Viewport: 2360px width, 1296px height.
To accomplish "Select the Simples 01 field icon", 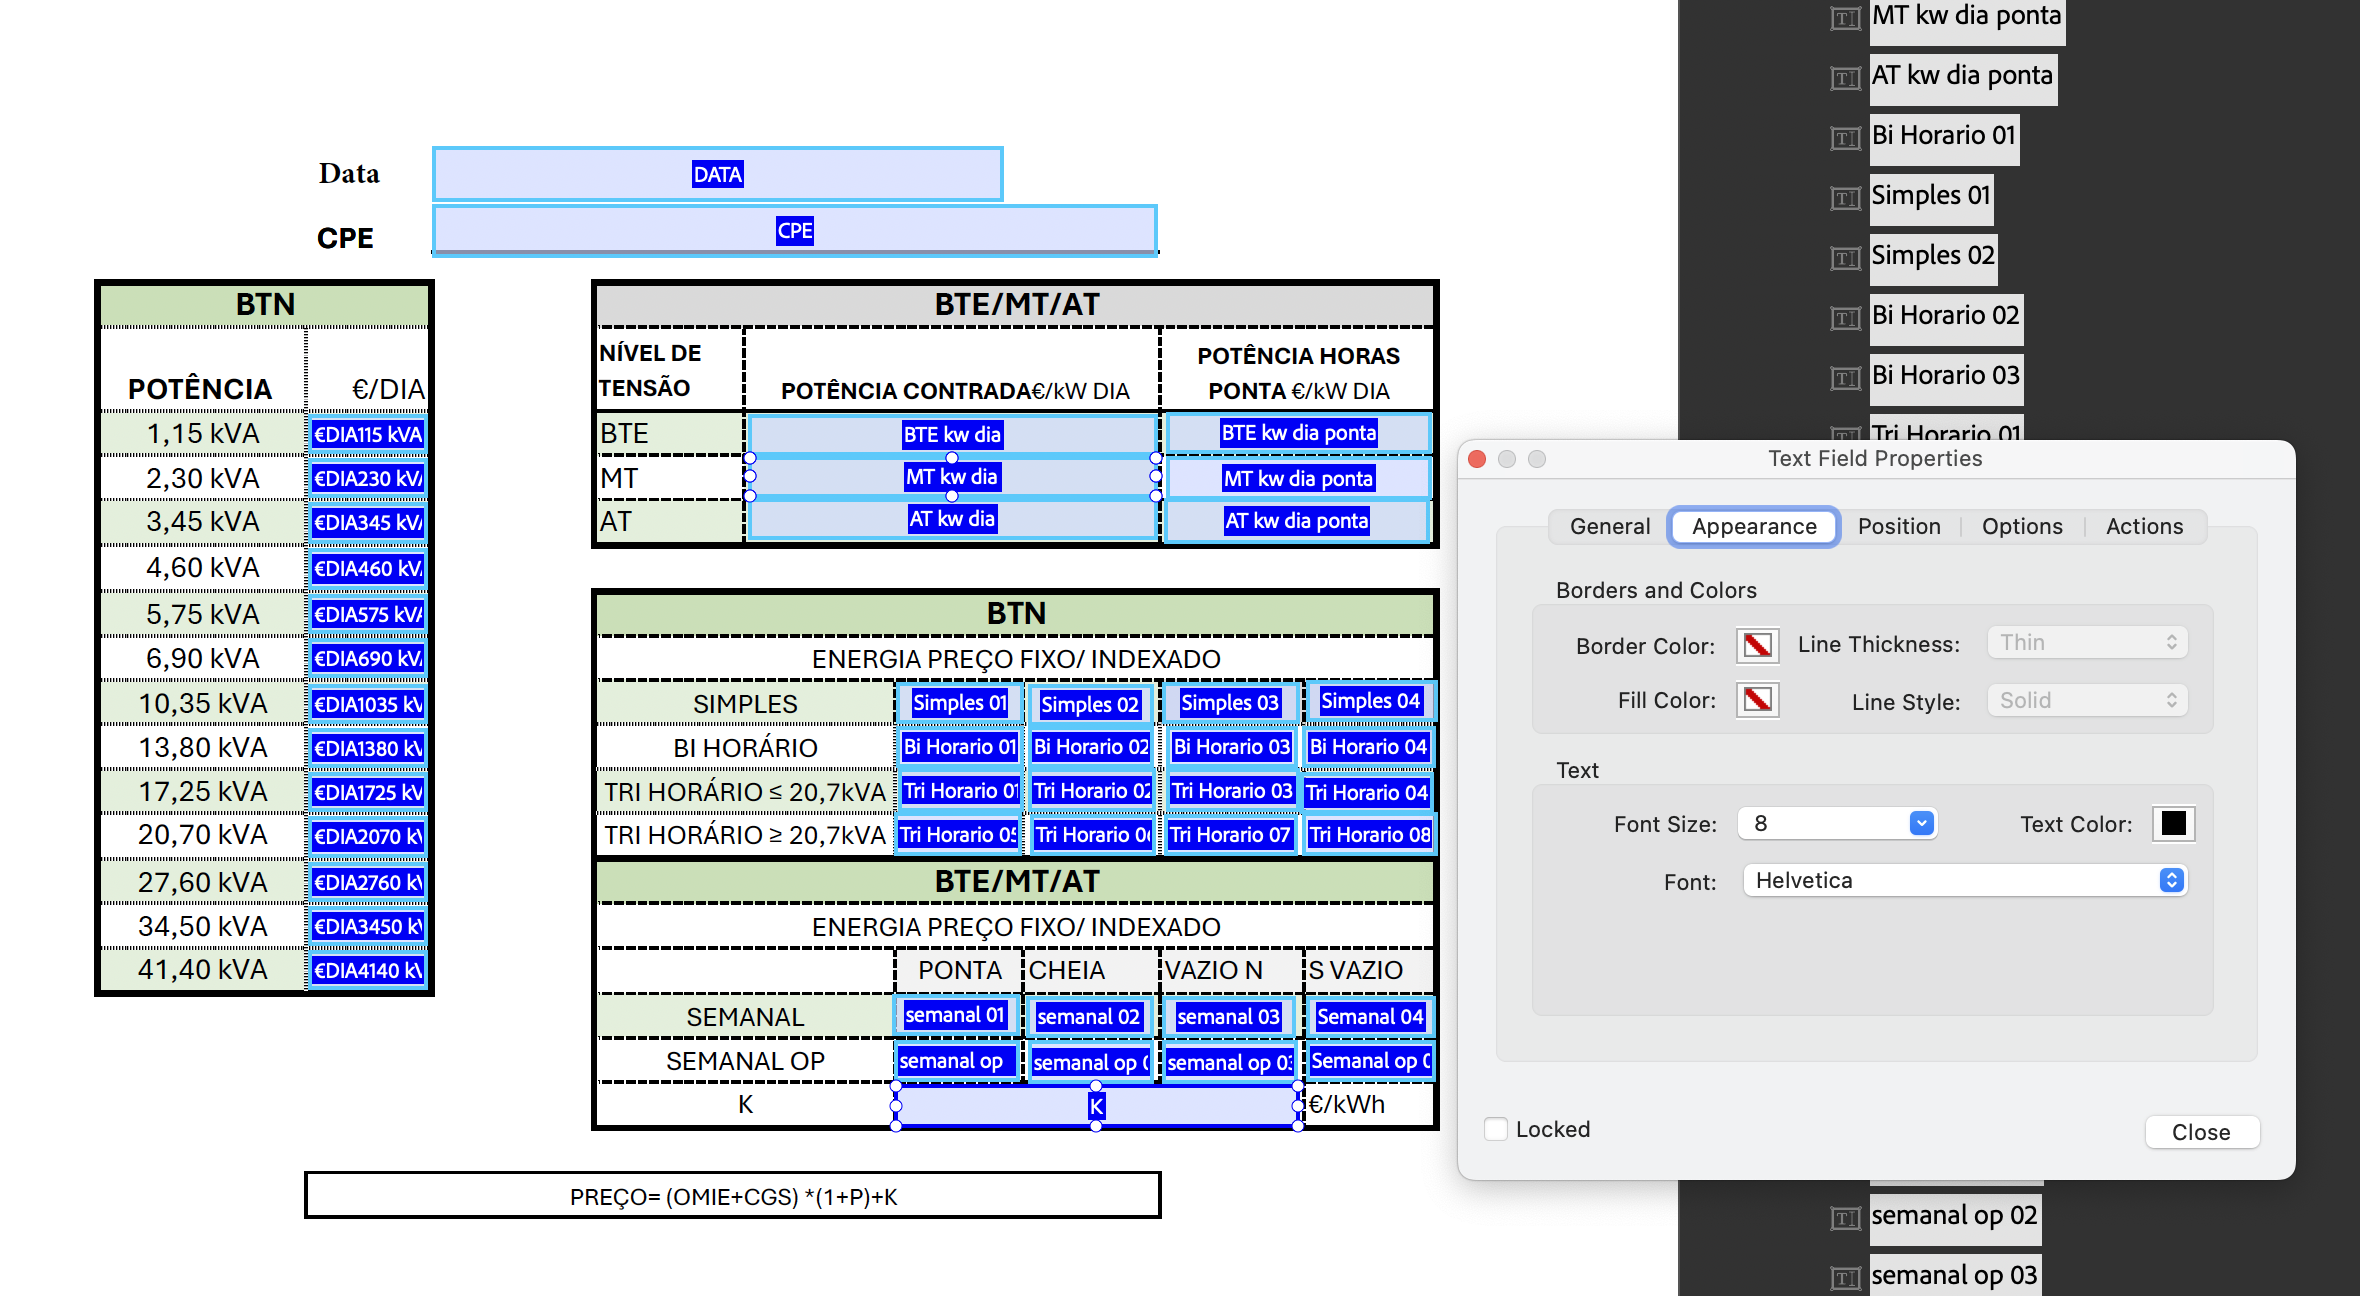I will [x=1845, y=196].
